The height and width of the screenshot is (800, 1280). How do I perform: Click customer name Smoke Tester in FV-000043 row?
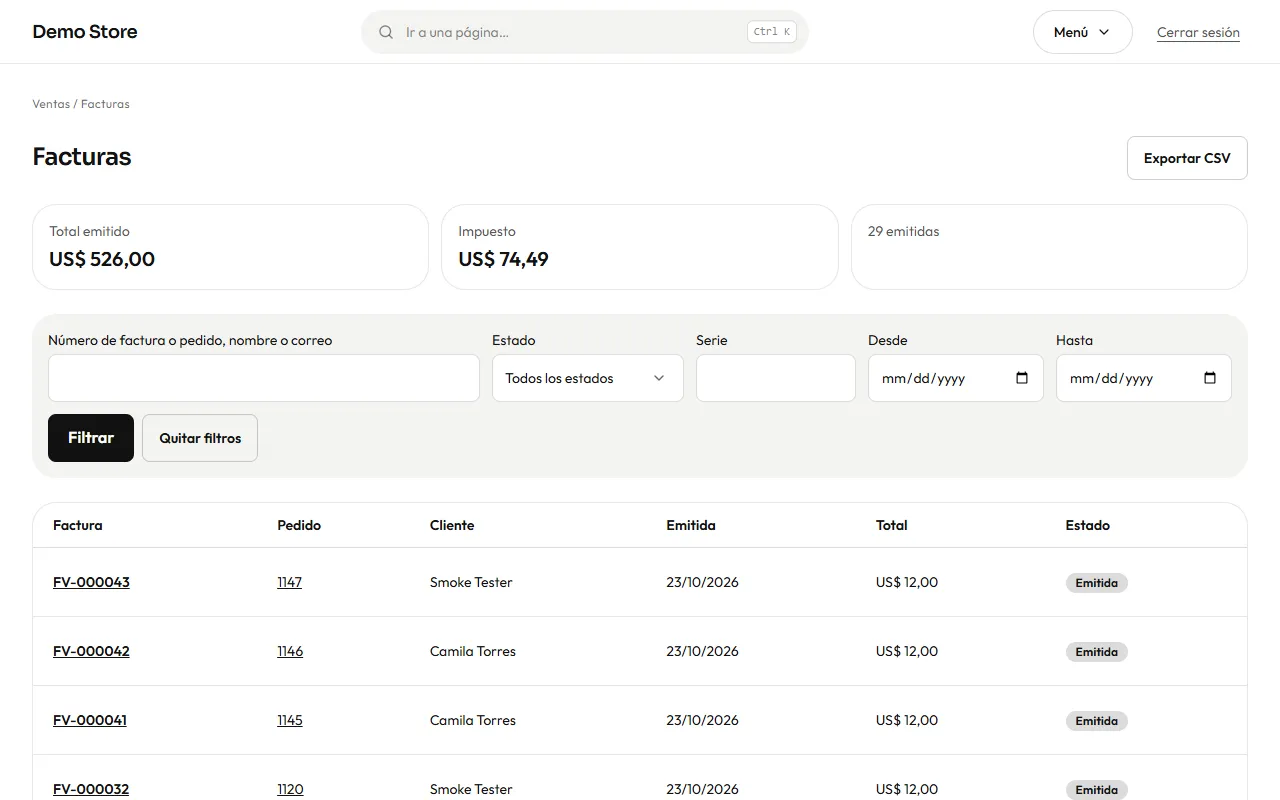coord(471,582)
